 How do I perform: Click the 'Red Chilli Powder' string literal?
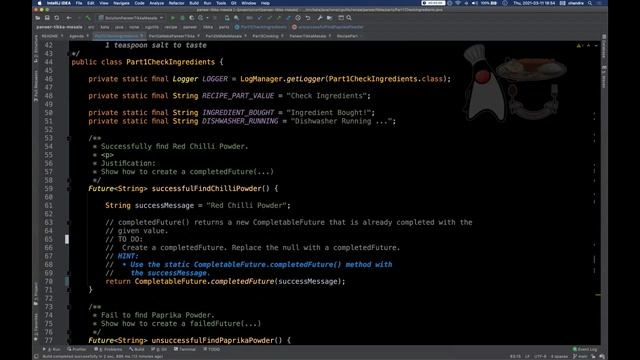[248, 206]
